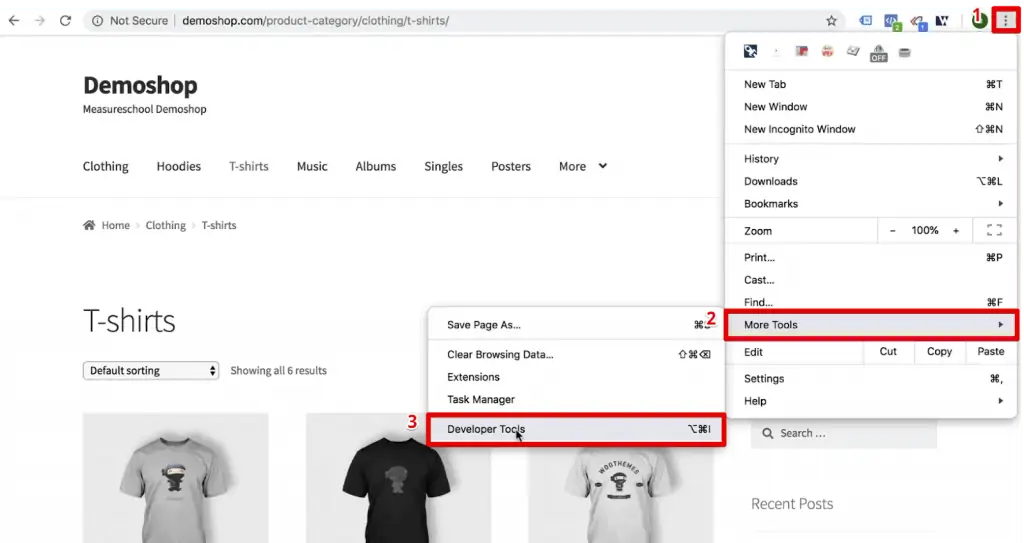Click the Paste button in Edit row
The image size is (1024, 543).
click(x=991, y=352)
